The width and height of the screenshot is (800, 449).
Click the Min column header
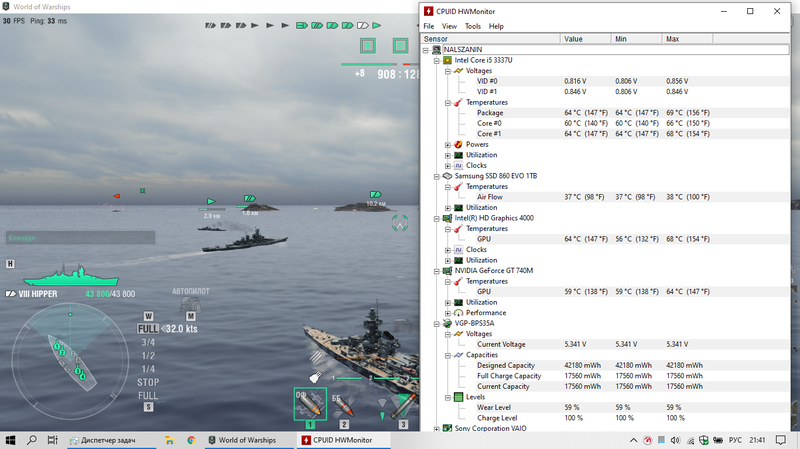pyautogui.click(x=637, y=39)
